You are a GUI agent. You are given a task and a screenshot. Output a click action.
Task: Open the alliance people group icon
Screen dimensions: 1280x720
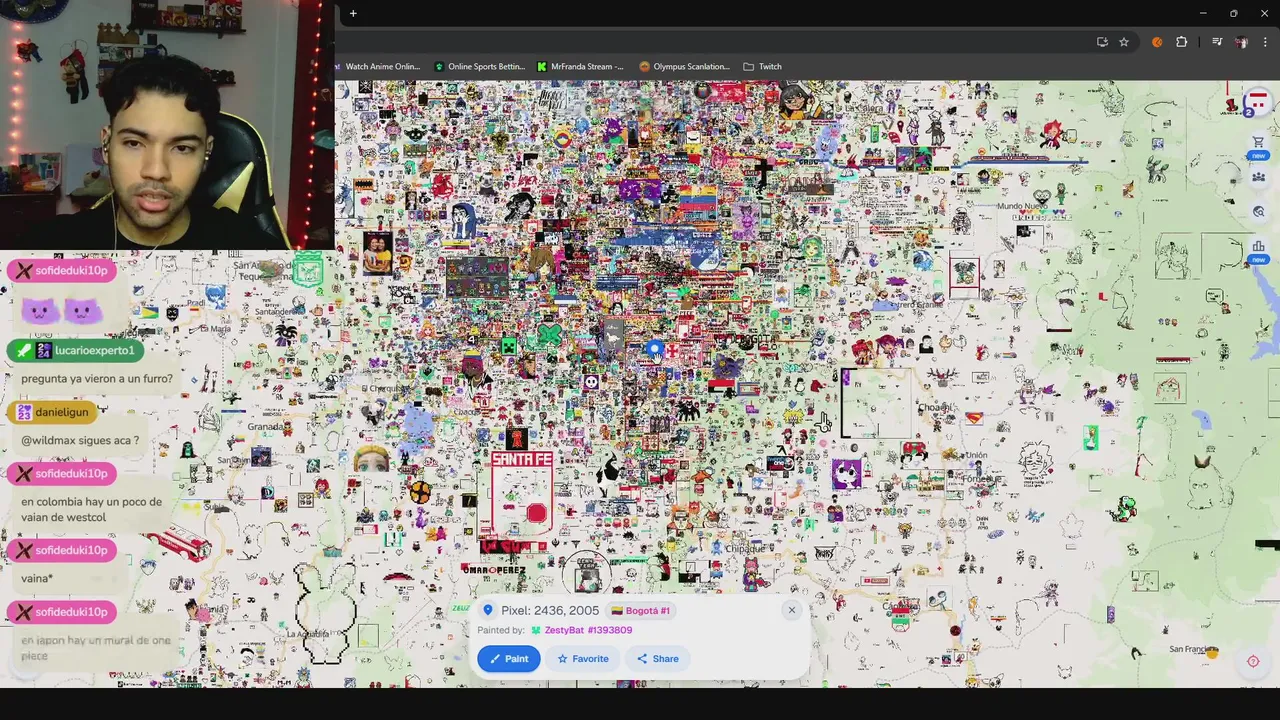tap(1258, 177)
